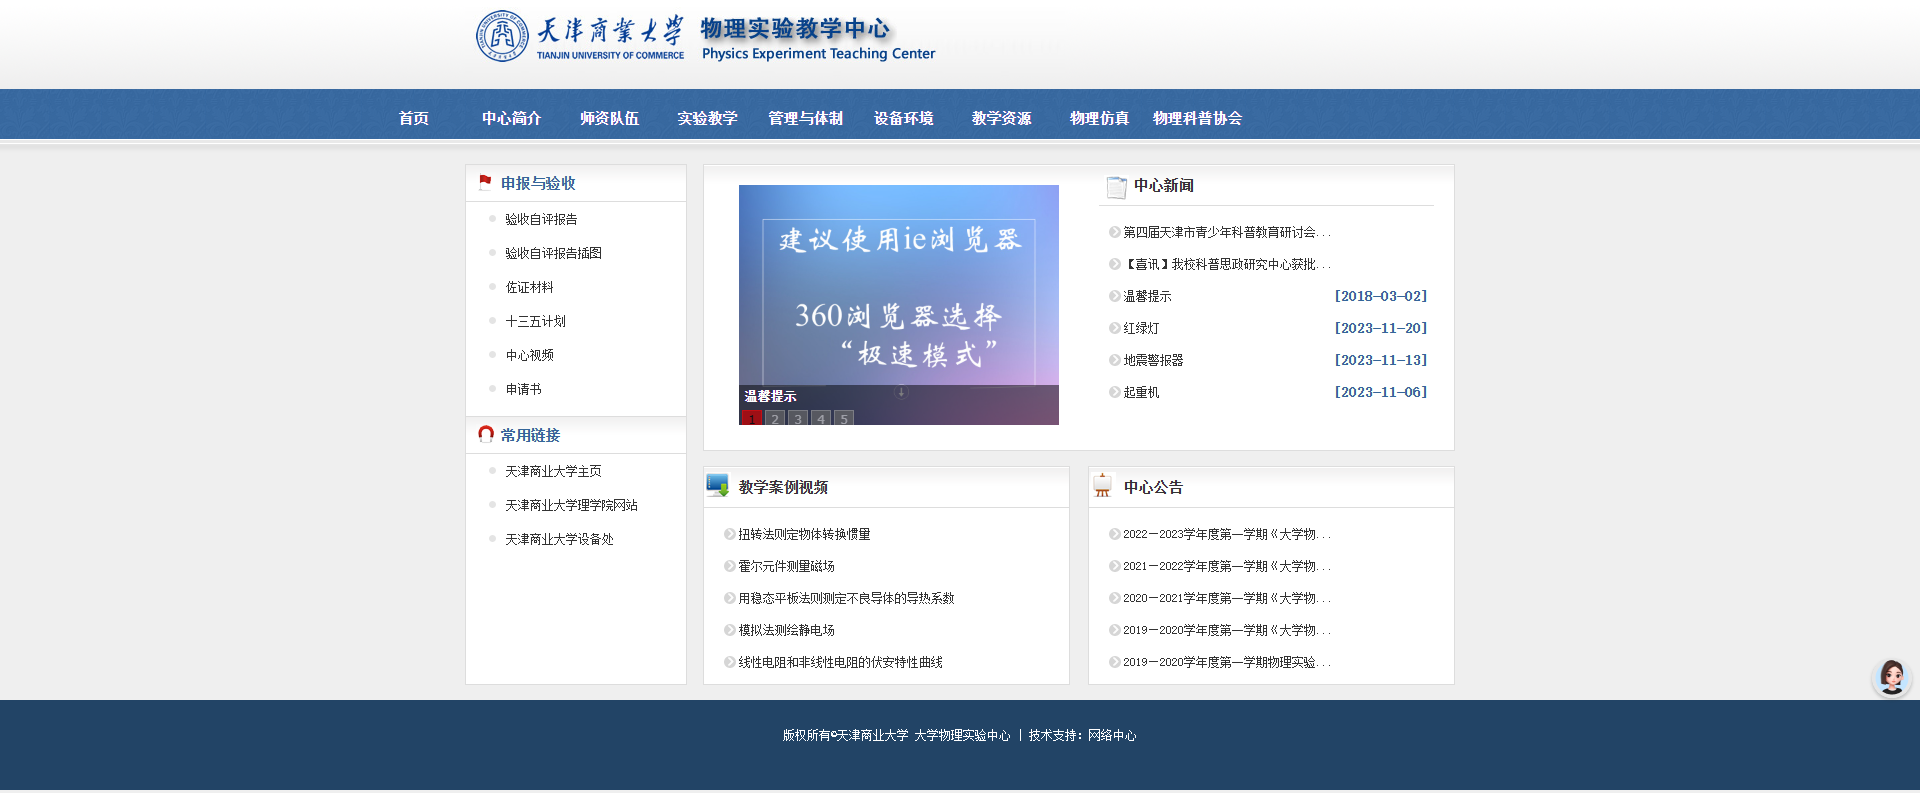Select 管理与体制 in the navigation bar
This screenshot has height=793, width=1920.
click(805, 118)
